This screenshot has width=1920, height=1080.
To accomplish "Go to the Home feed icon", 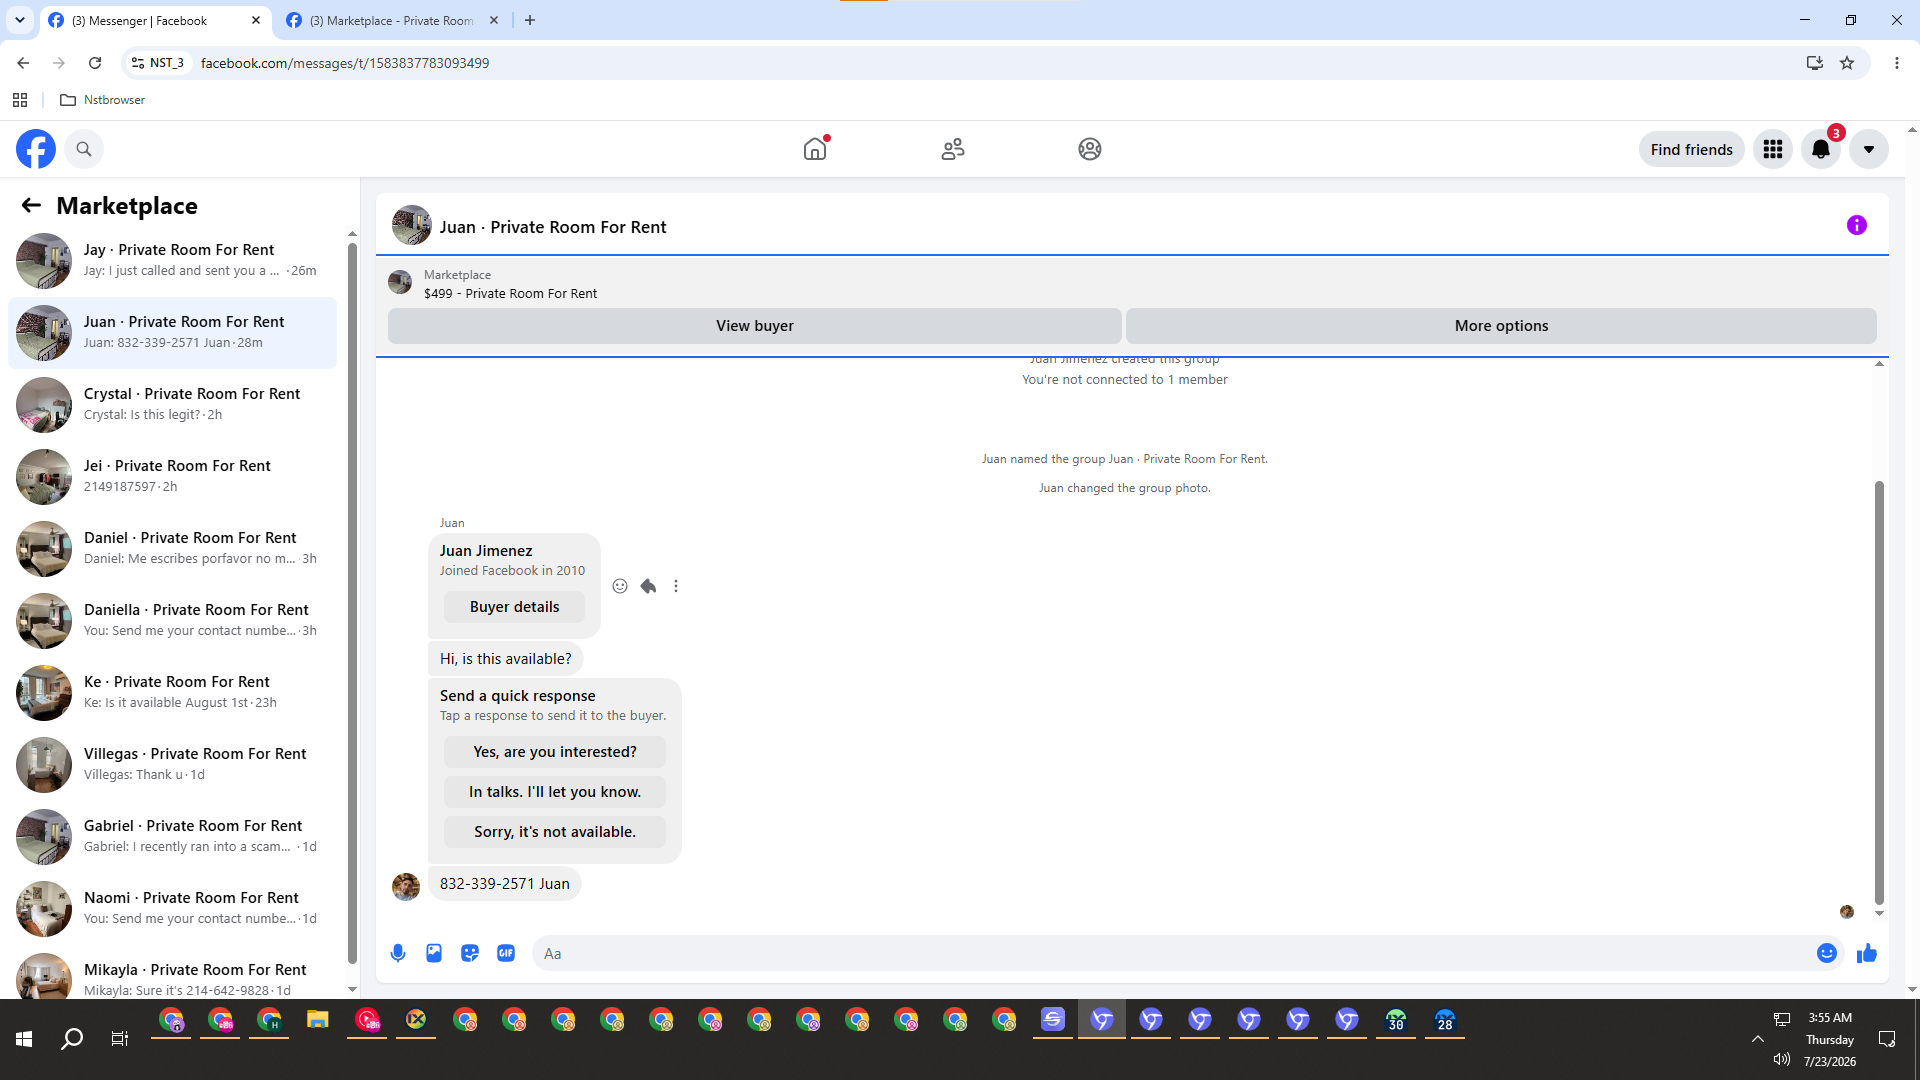I will click(815, 149).
